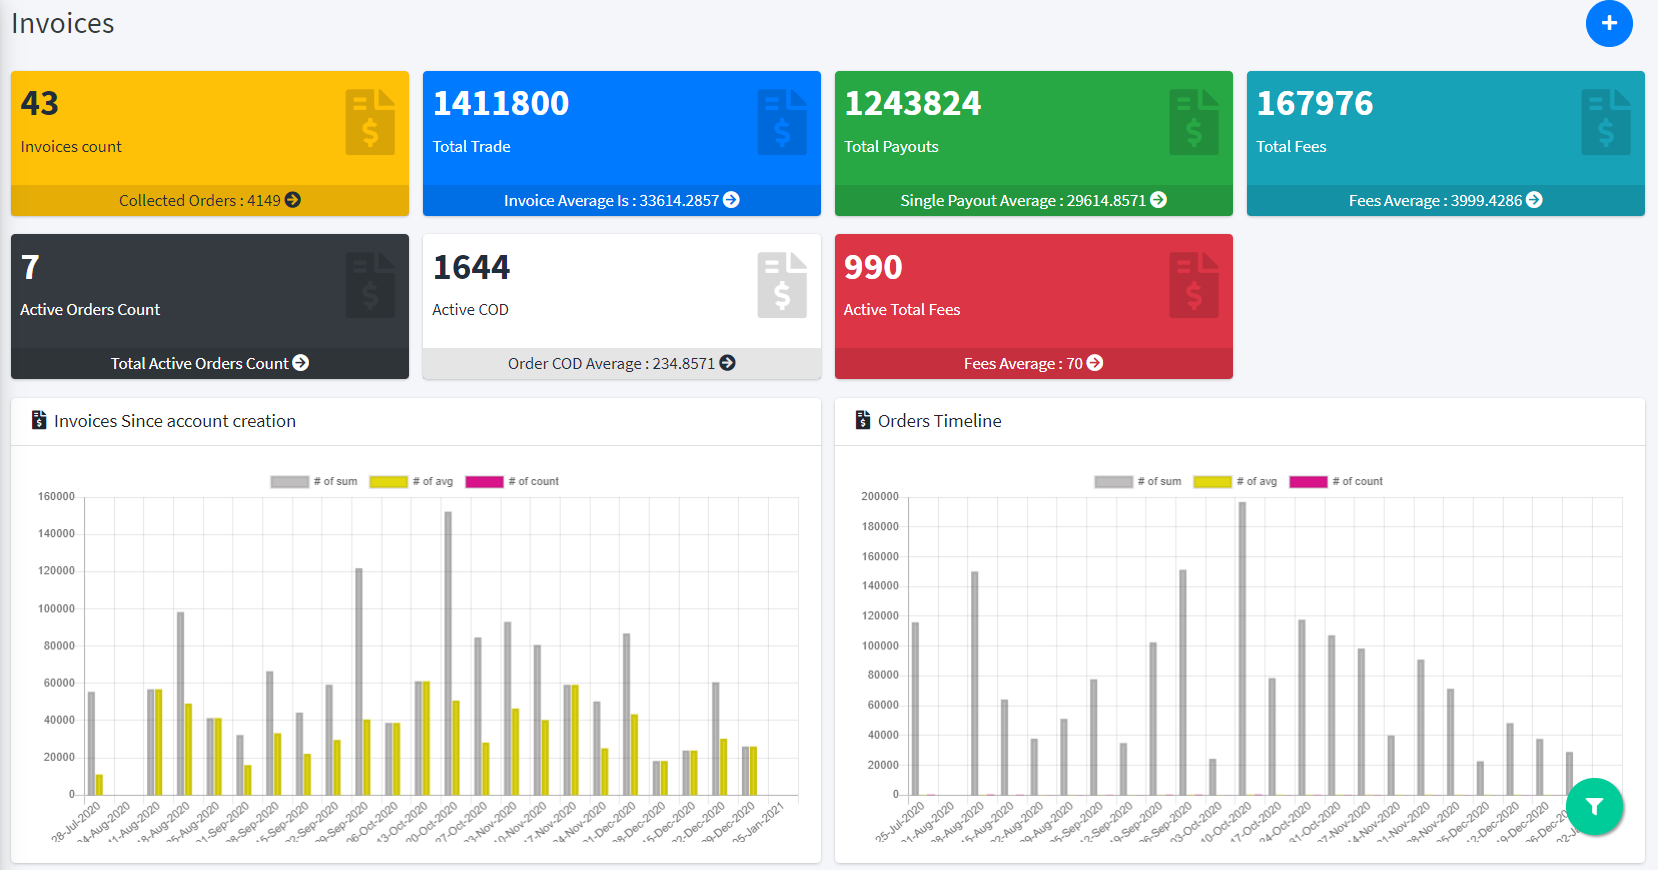The image size is (1658, 870).
Task: Click 'Invoices count' label text
Action: [x=71, y=147]
